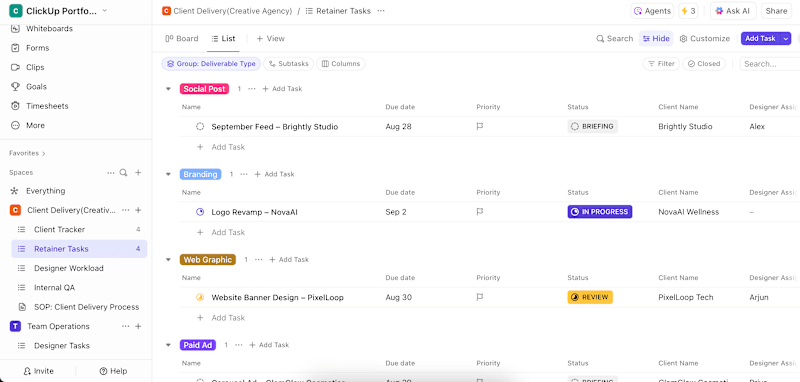Collapse the Web Graphic group

pyautogui.click(x=168, y=260)
